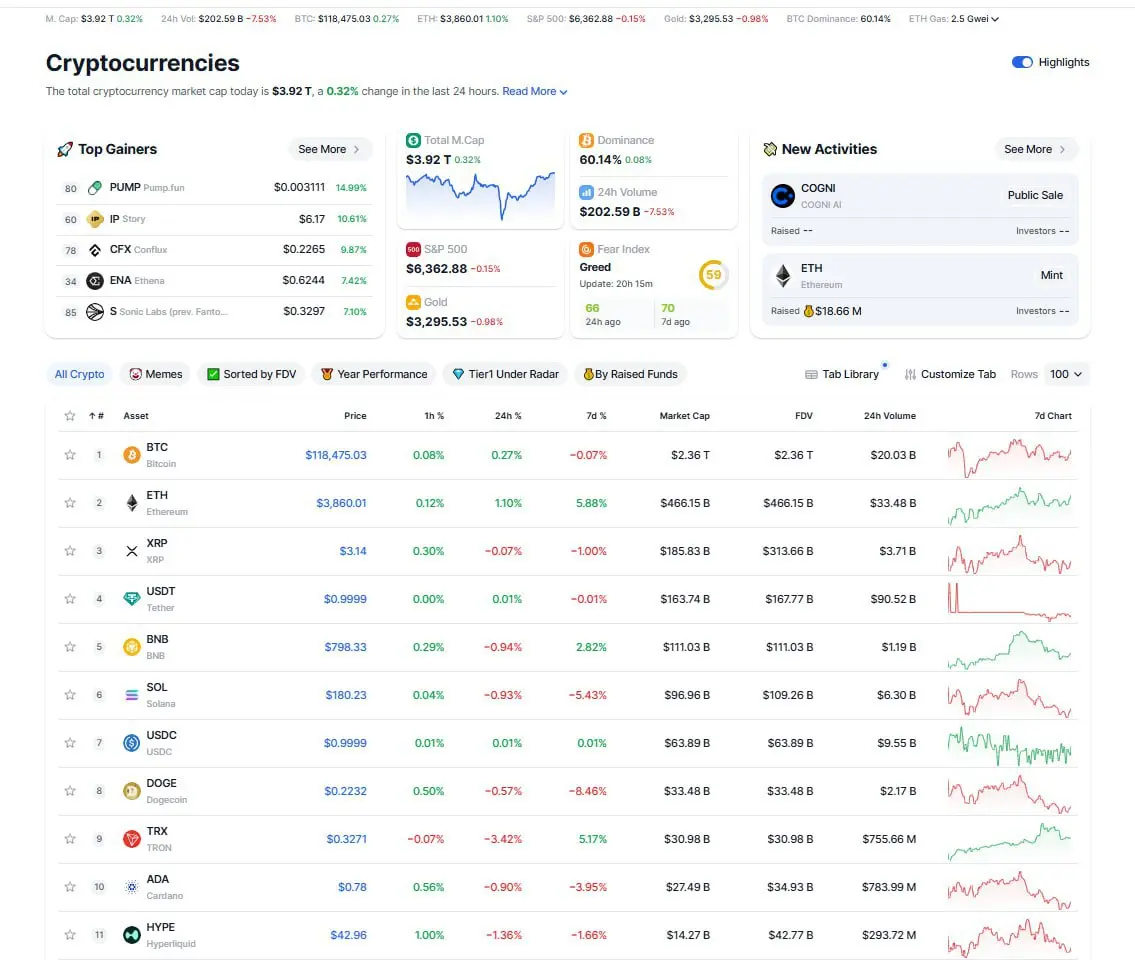The image size is (1135, 960).
Task: Click the Sonic Labs S icon
Action: pos(95,312)
